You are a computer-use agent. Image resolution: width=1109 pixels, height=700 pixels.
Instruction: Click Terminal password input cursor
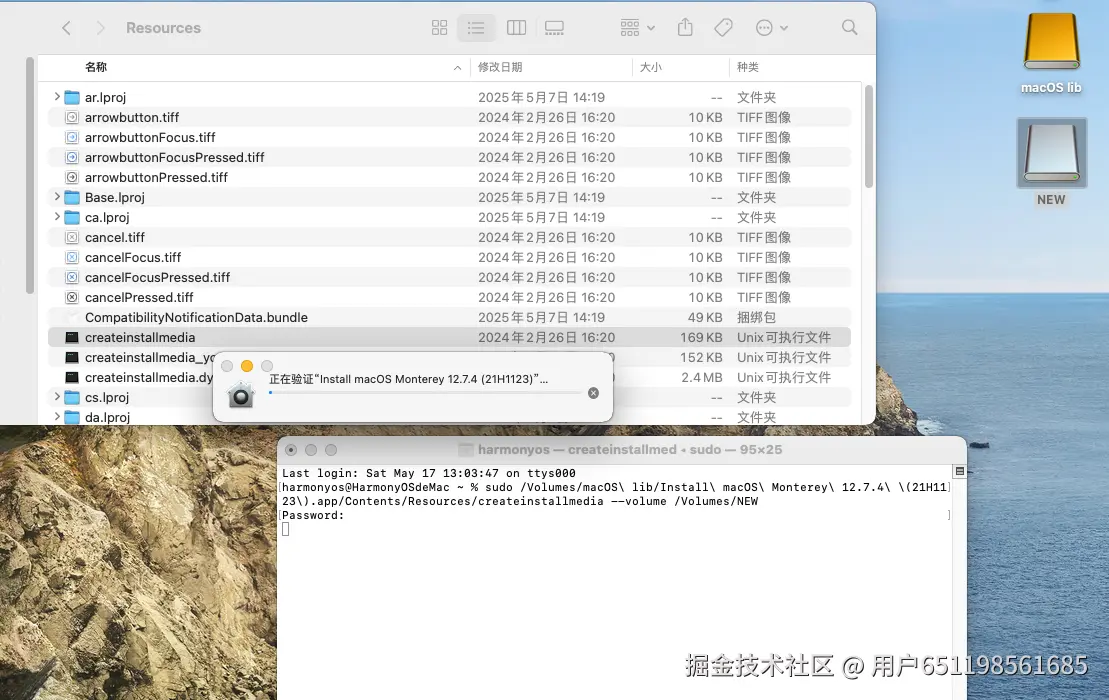coord(286,529)
